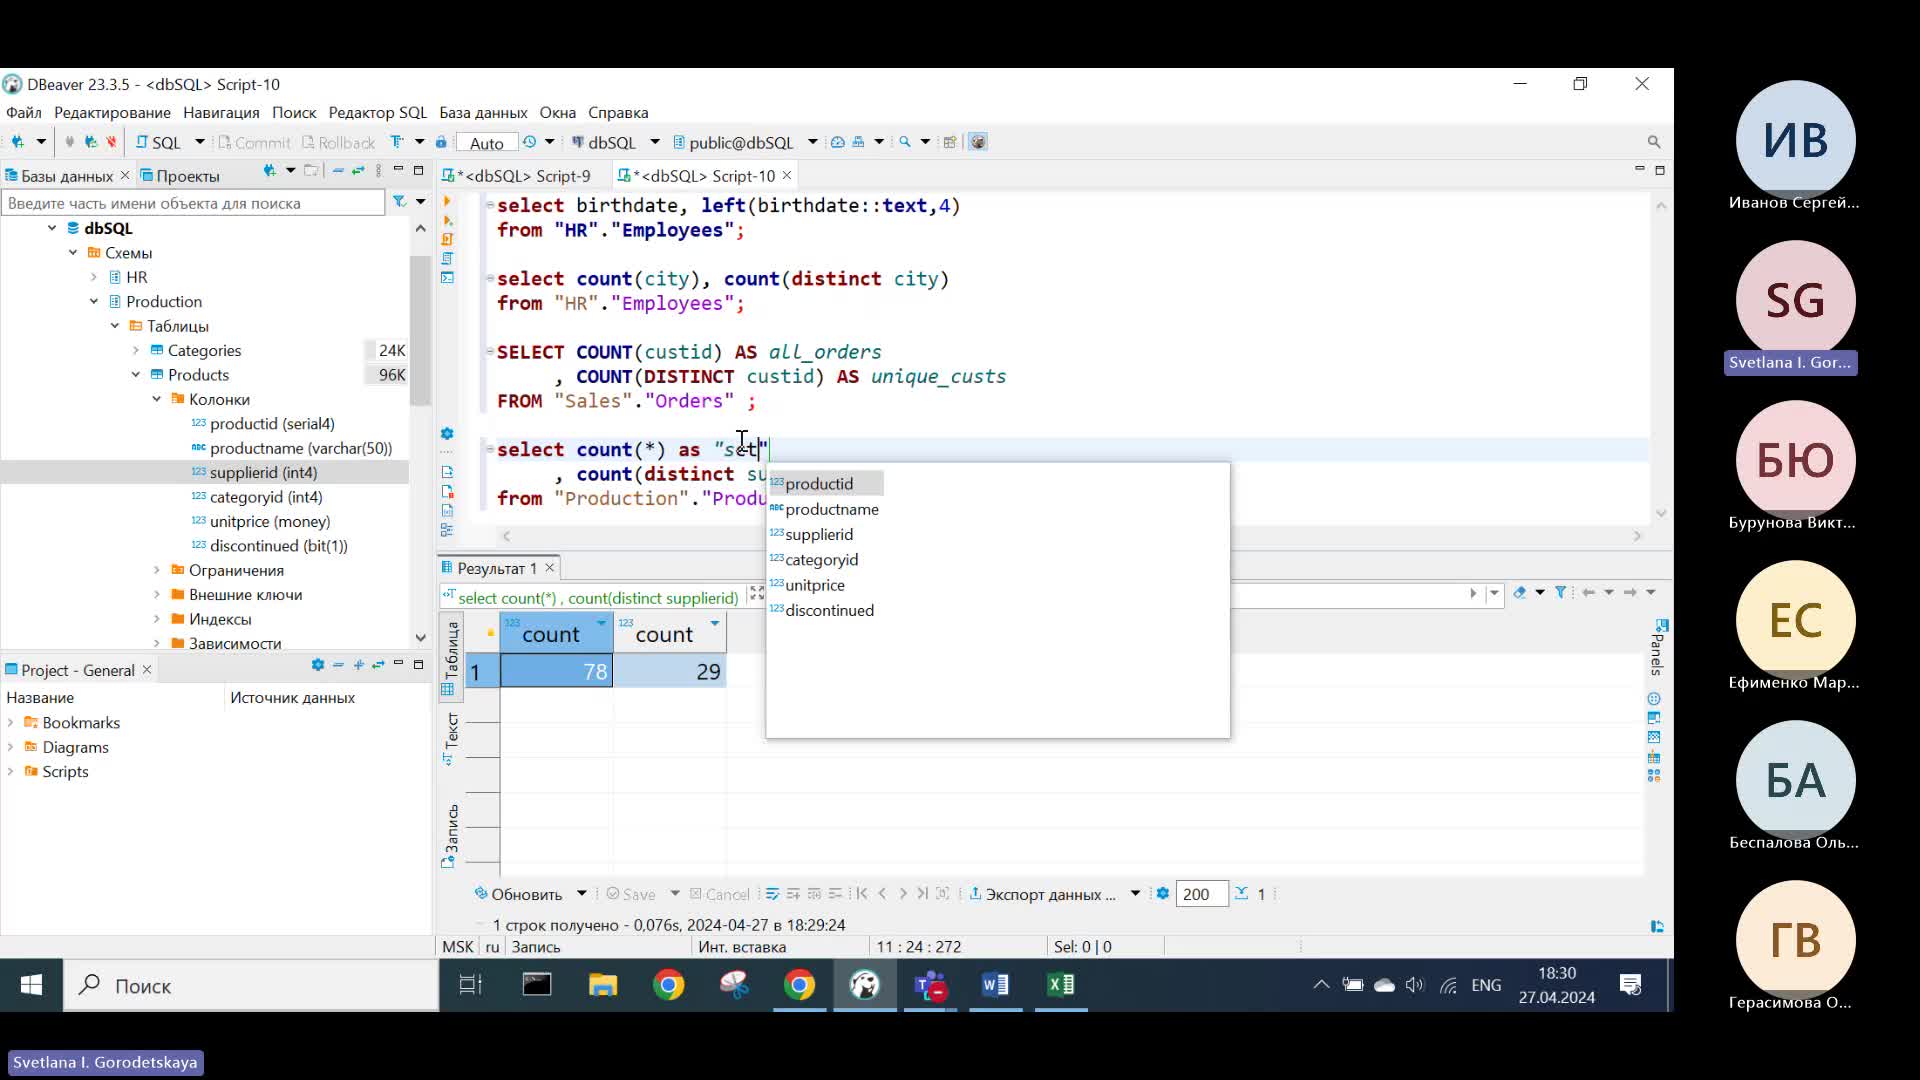Viewport: 1920px width, 1080px height.
Task: Click the execute script icon in editor gutter
Action: coord(447,239)
